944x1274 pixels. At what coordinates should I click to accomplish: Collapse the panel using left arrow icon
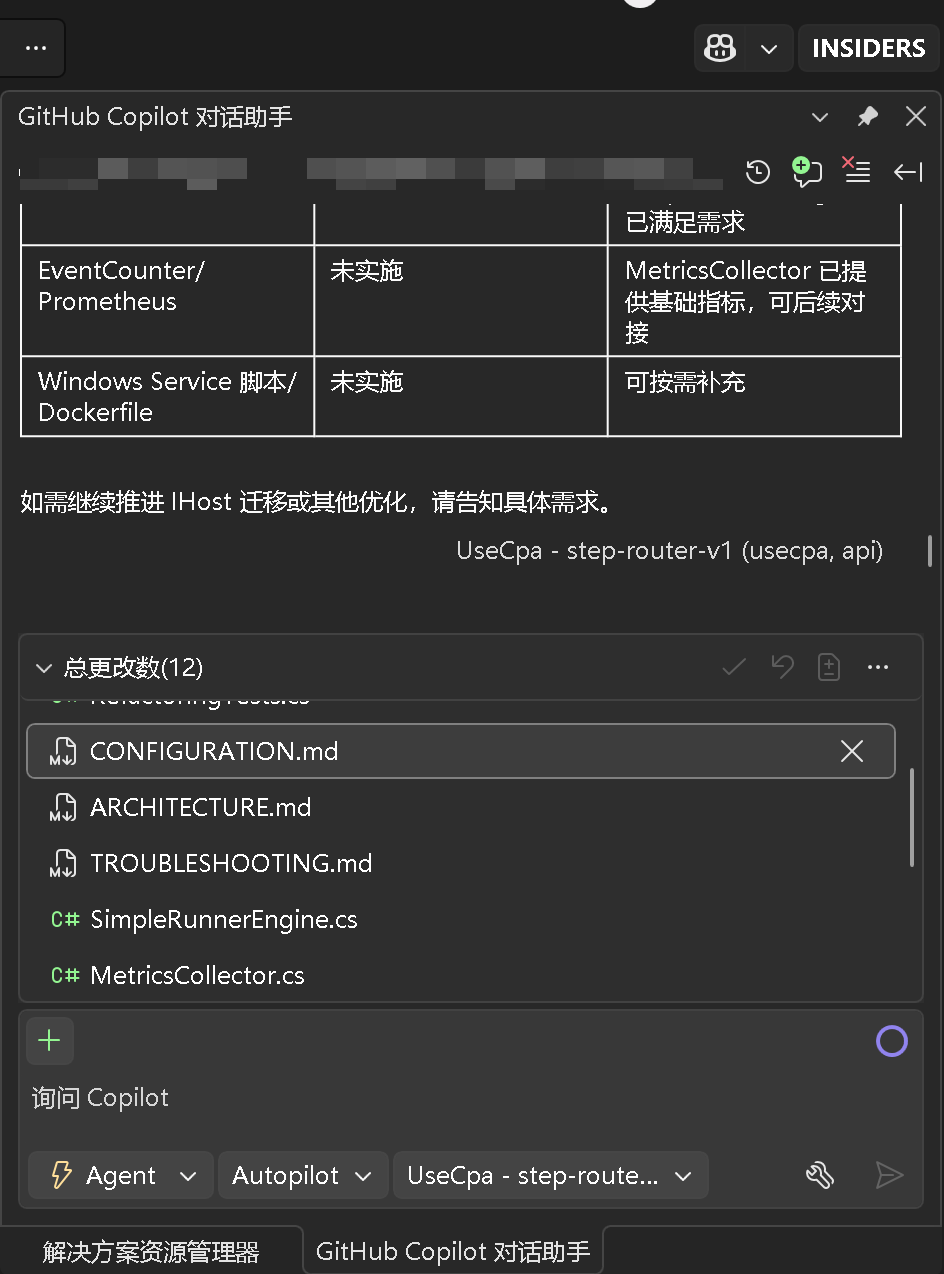tap(907, 172)
